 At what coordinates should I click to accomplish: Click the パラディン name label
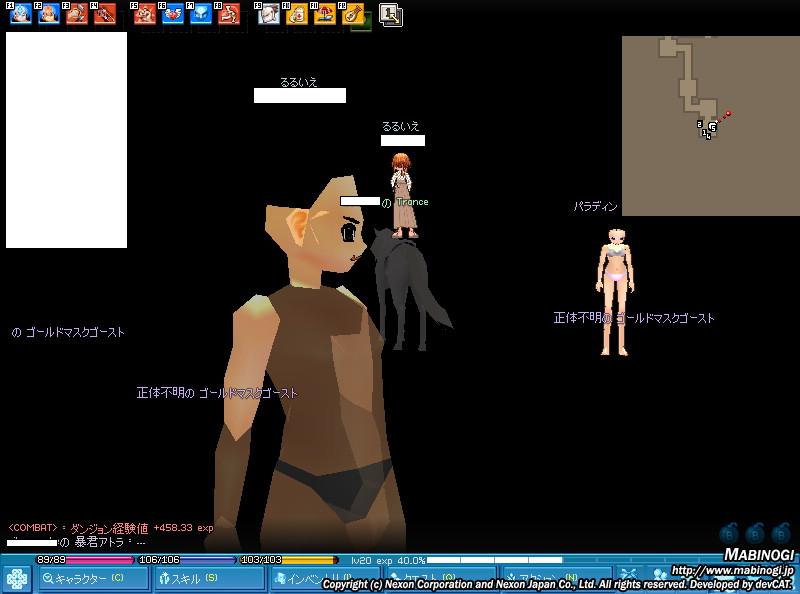[595, 207]
